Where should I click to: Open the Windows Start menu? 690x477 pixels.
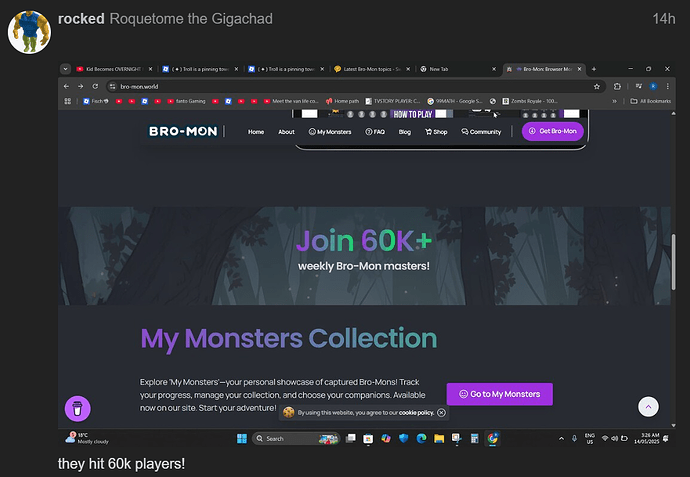click(242, 439)
